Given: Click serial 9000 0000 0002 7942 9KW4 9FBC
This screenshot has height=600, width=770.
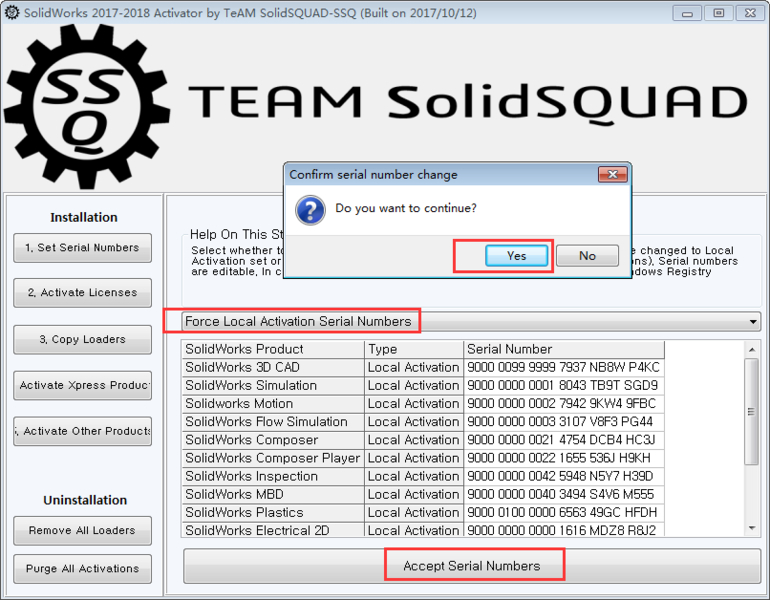Looking at the screenshot, I should click(564, 404).
